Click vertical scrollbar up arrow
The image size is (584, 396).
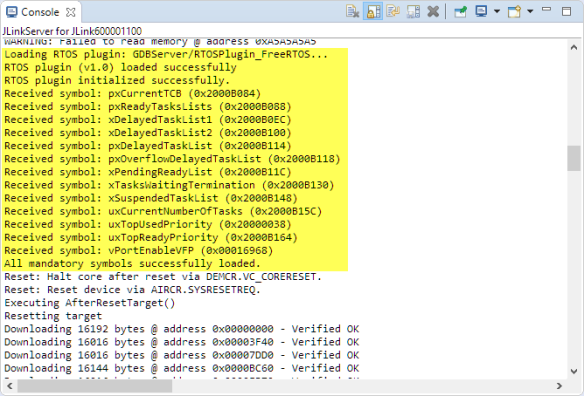click(574, 47)
